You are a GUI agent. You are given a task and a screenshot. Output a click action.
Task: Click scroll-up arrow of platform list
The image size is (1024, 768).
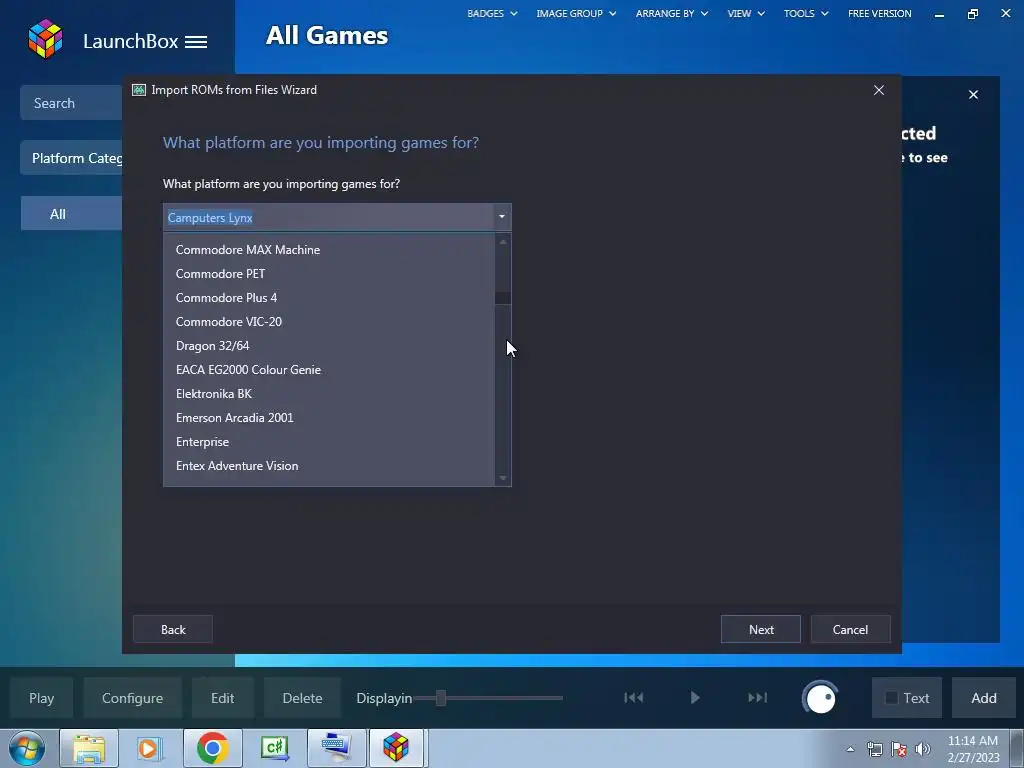(503, 242)
